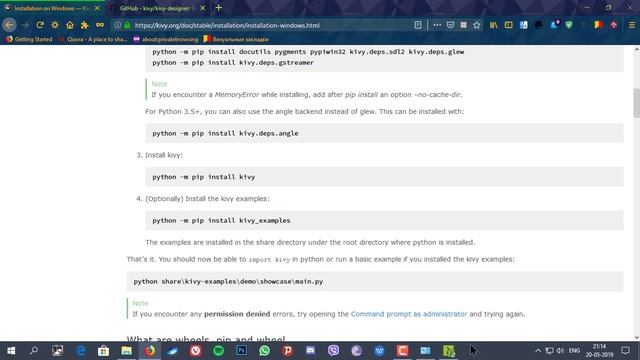Click the kivy.deps.gstreamer install line
The width and height of the screenshot is (640, 360).
pyautogui.click(x=233, y=62)
